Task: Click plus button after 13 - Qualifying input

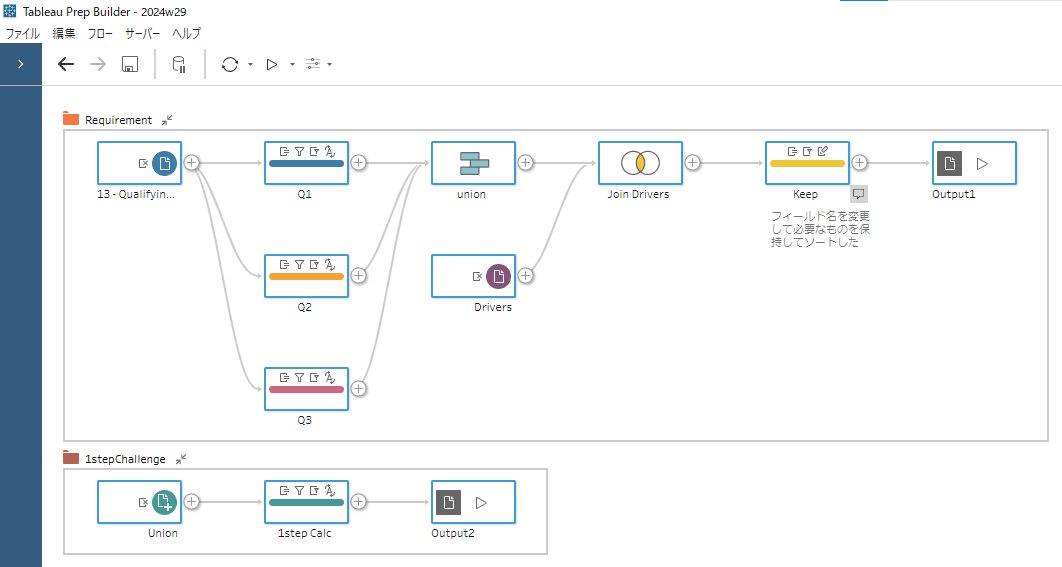Action: [192, 163]
